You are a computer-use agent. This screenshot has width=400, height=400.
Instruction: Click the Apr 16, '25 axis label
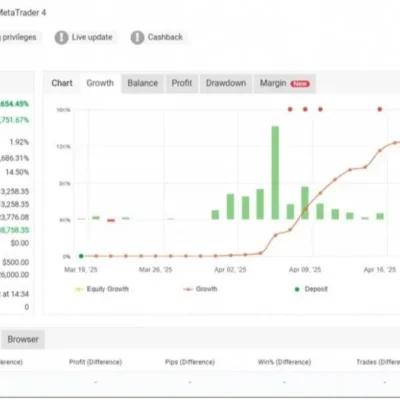pyautogui.click(x=380, y=270)
